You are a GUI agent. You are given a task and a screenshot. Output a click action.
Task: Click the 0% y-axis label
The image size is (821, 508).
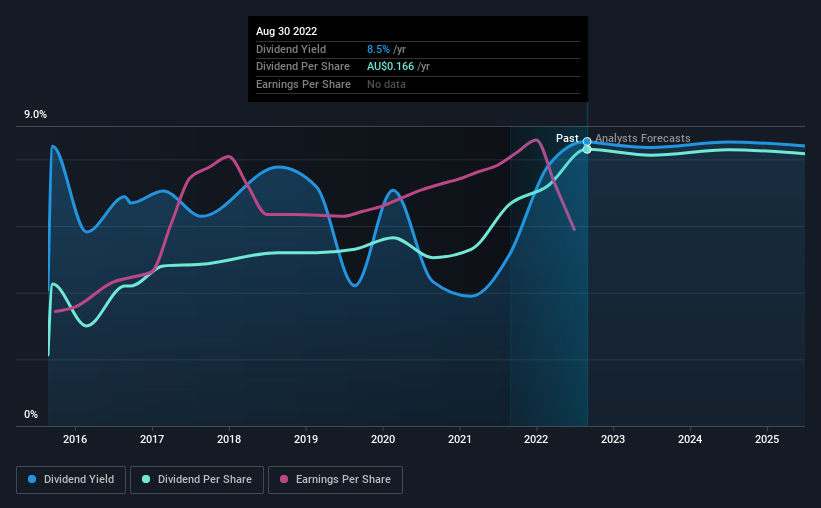31,414
